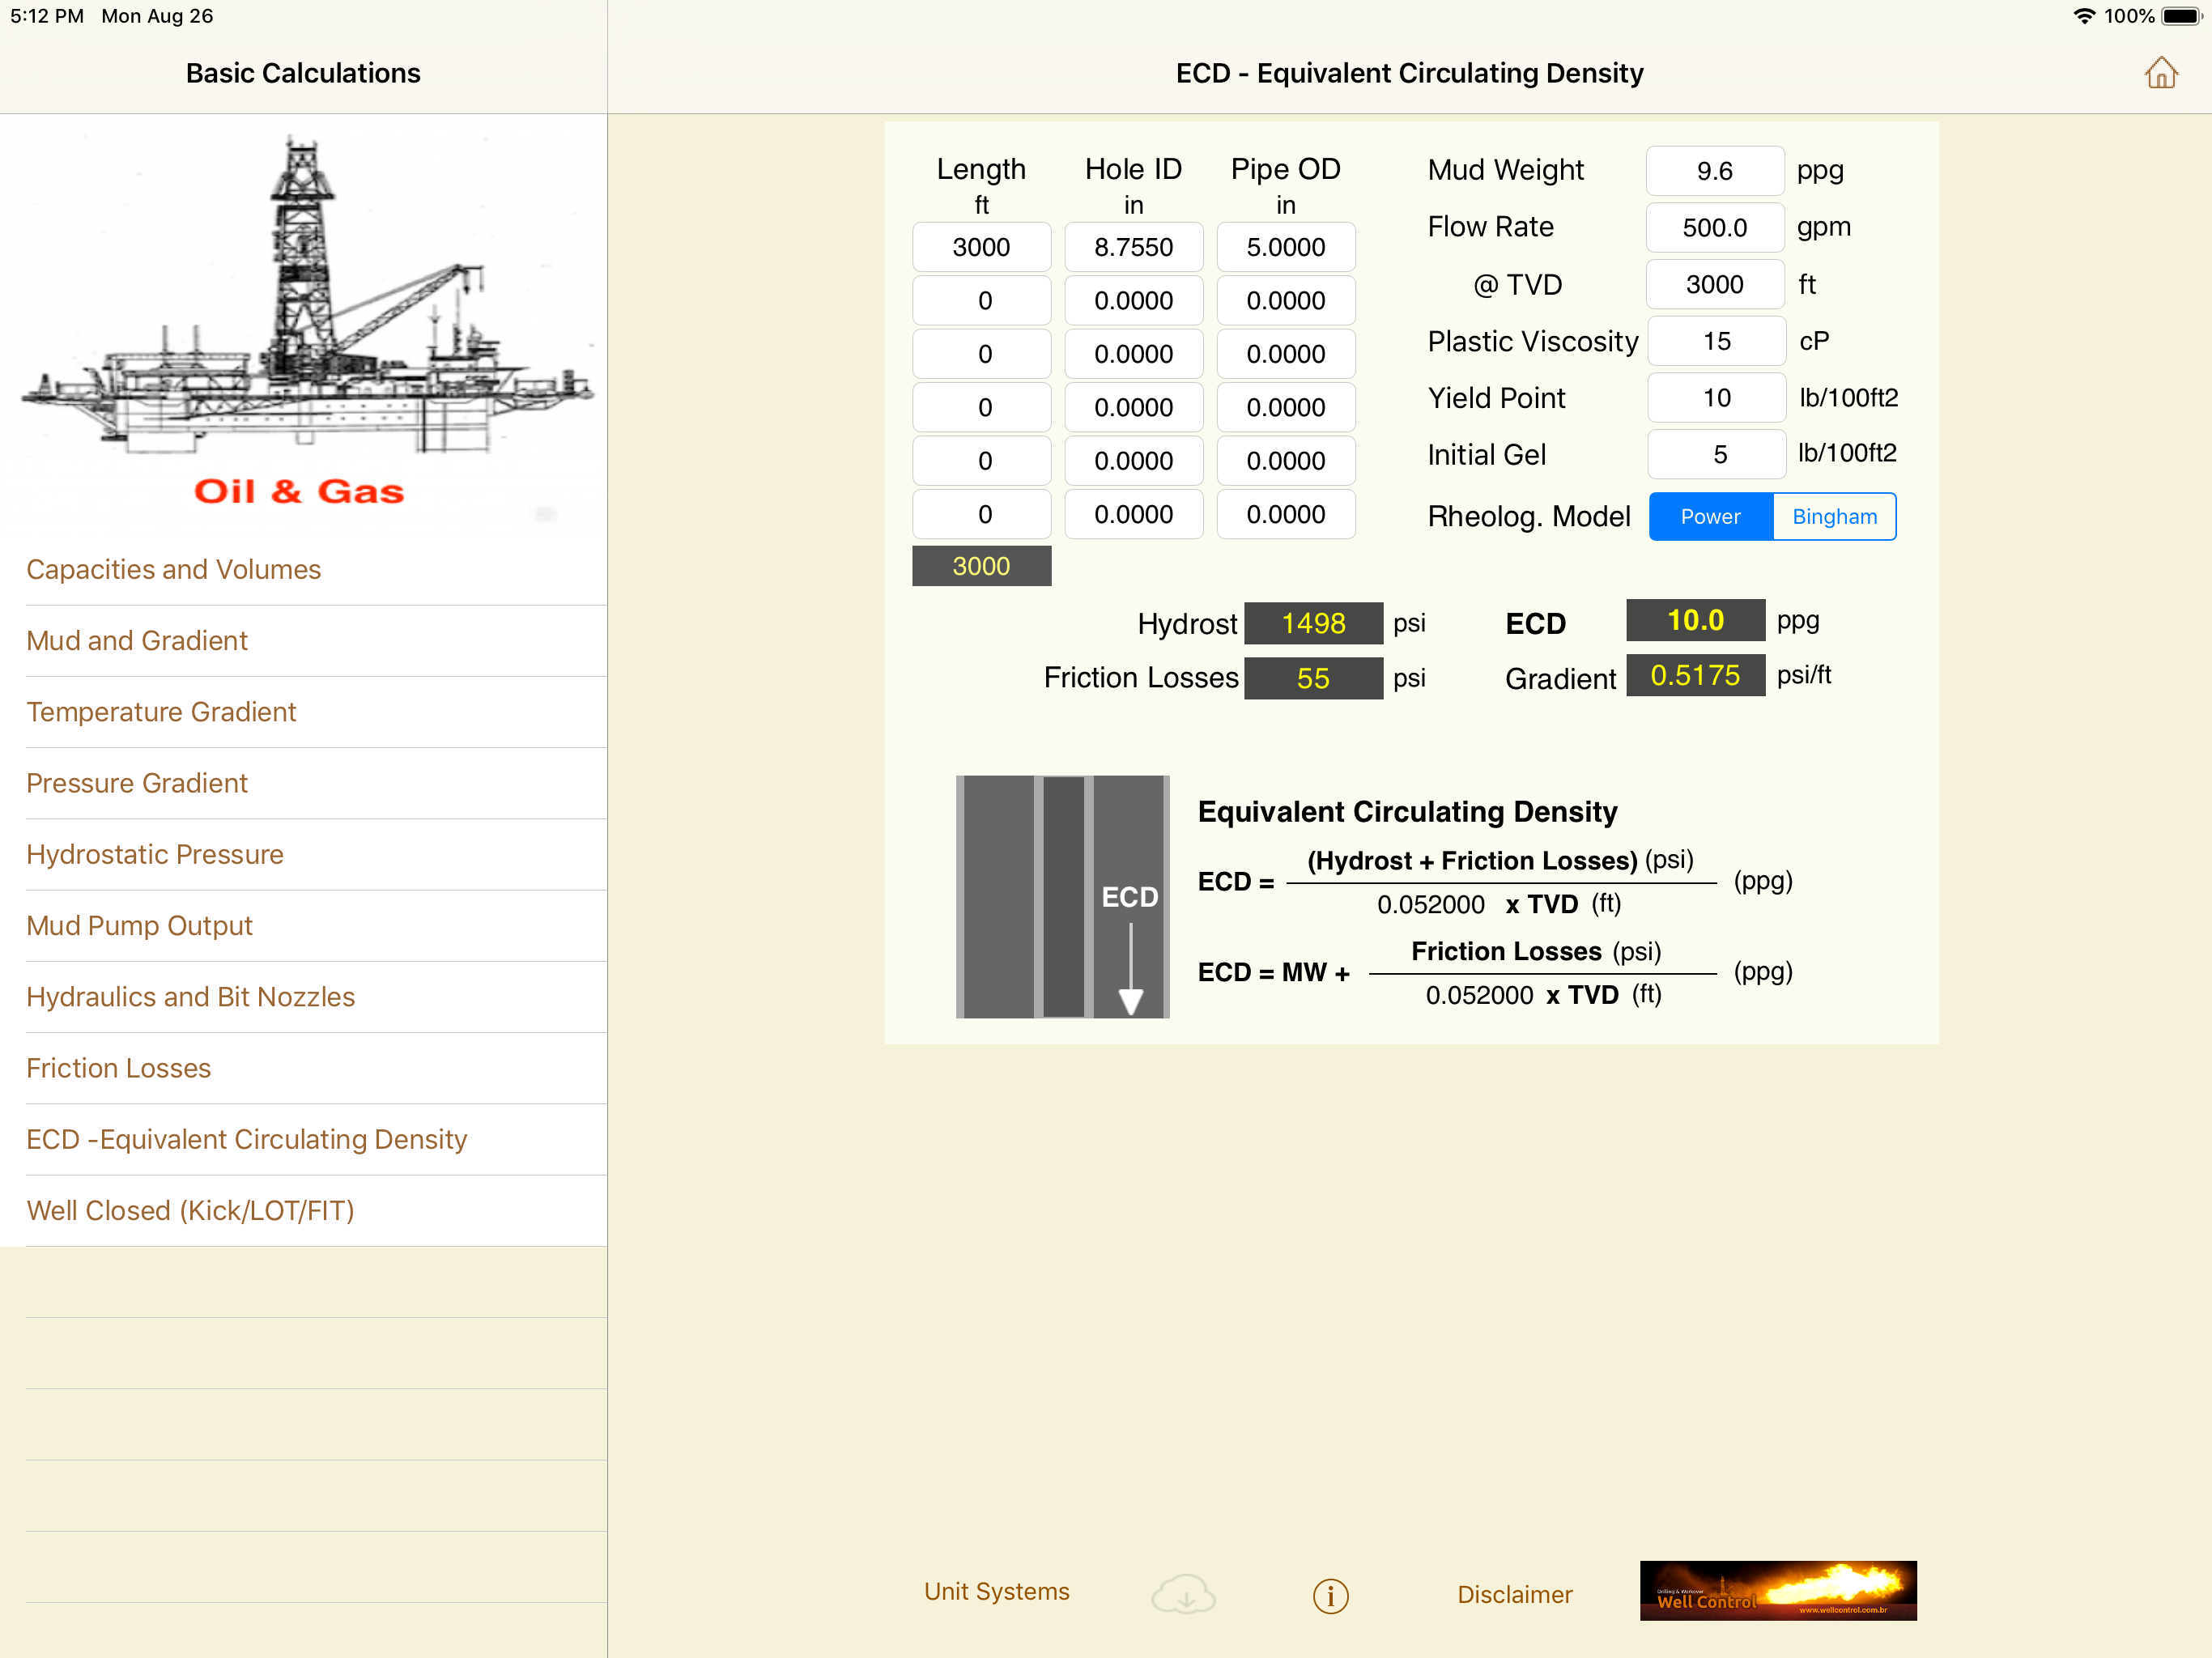Tap the cloud download icon
The height and width of the screenshot is (1658, 2212).
coord(1182,1594)
